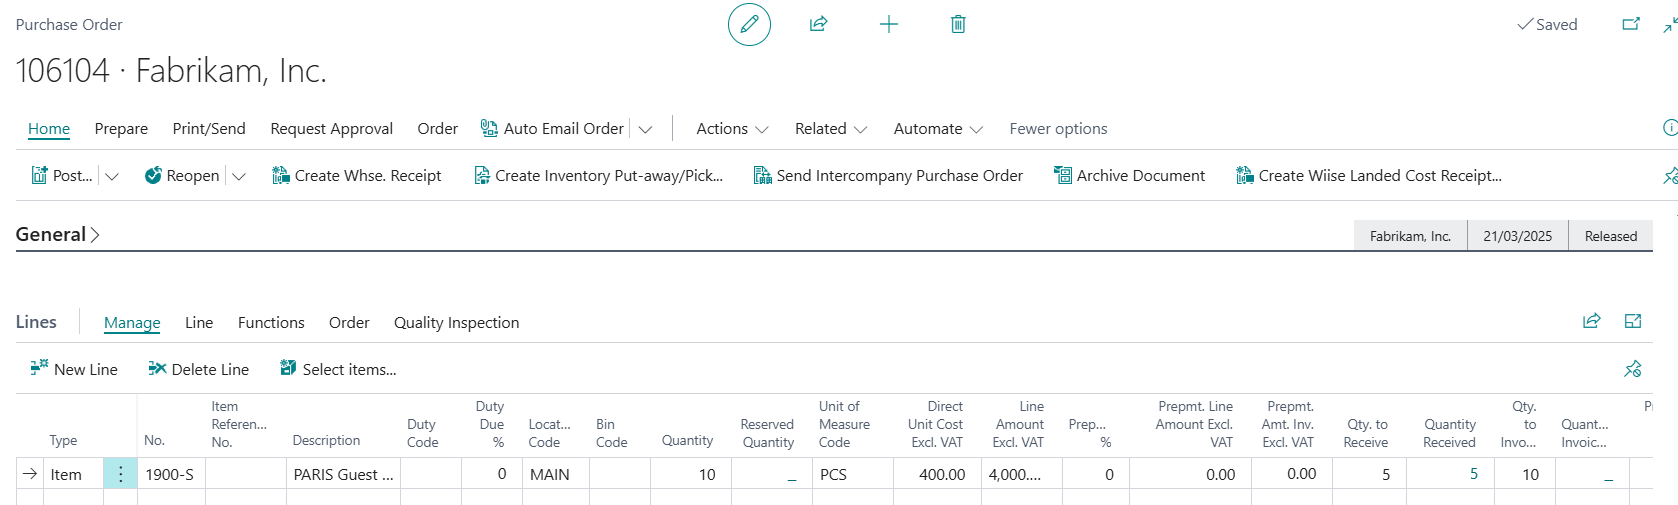Click New Line action
This screenshot has height=505, width=1678.
click(x=74, y=369)
